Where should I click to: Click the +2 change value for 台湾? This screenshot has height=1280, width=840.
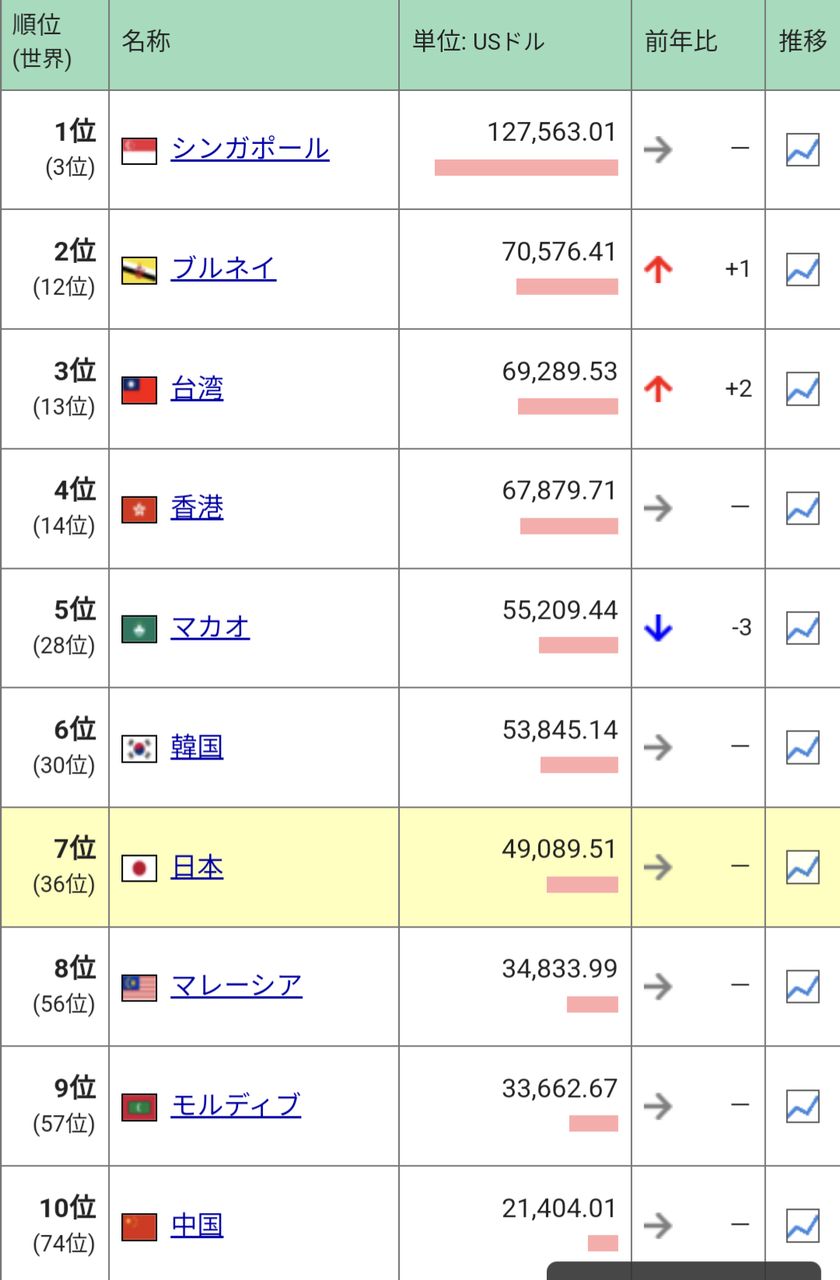pyautogui.click(x=738, y=389)
